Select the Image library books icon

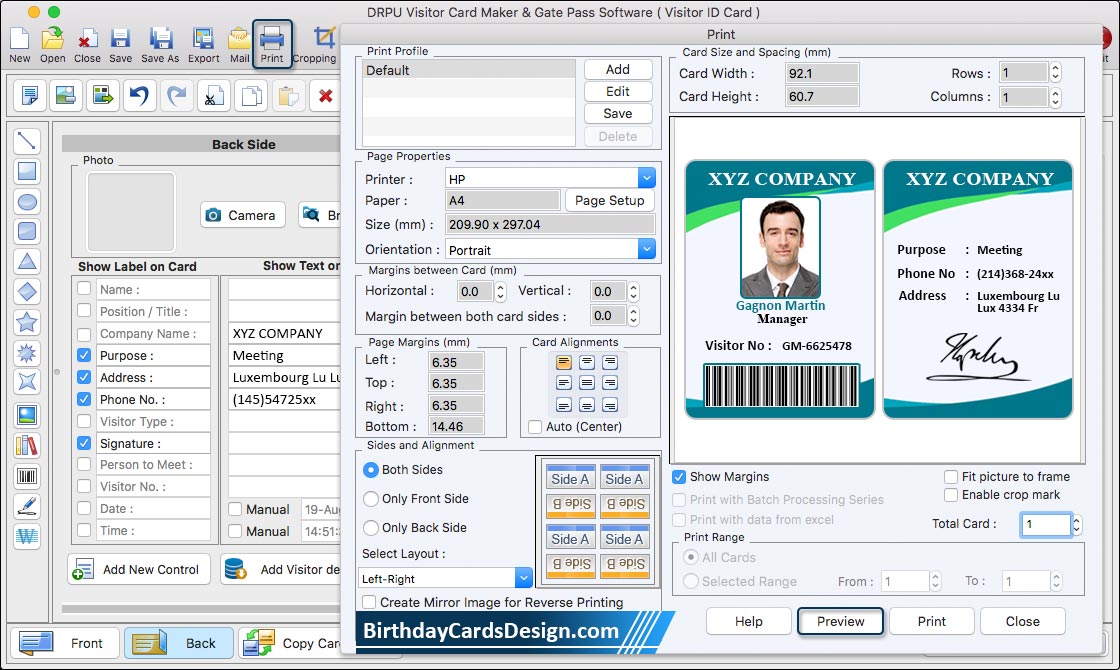pyautogui.click(x=27, y=446)
